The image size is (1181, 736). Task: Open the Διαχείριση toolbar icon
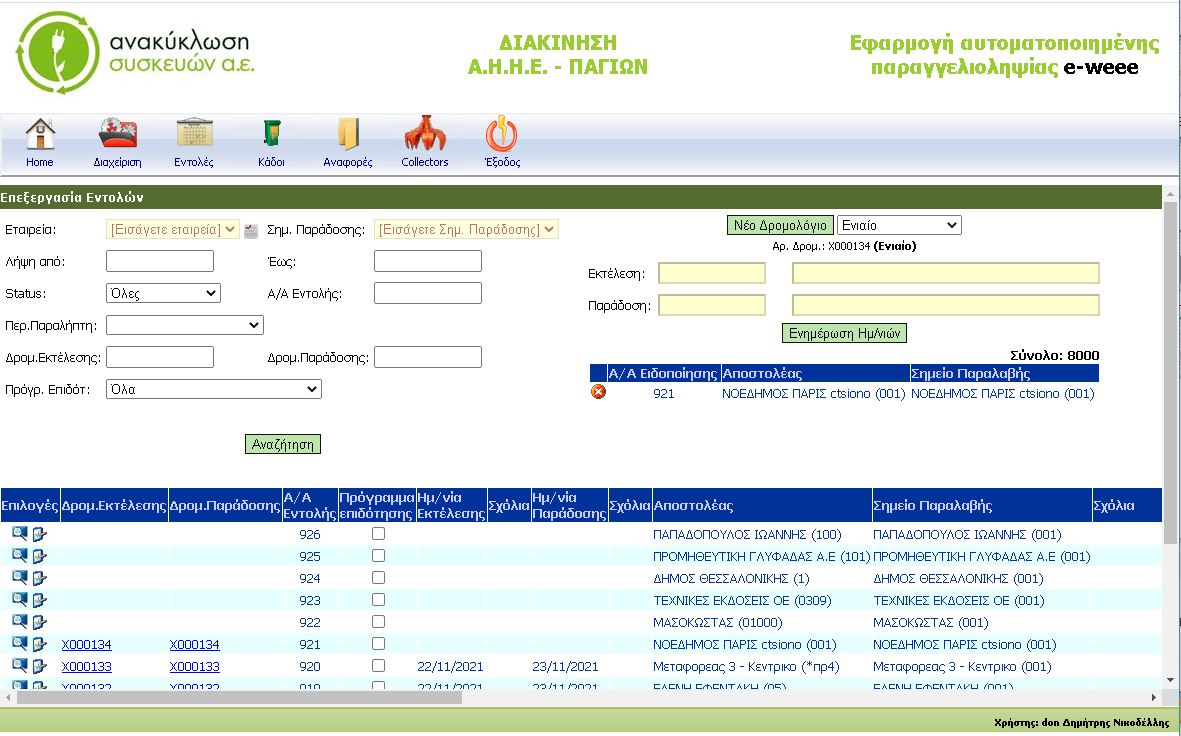click(117, 134)
